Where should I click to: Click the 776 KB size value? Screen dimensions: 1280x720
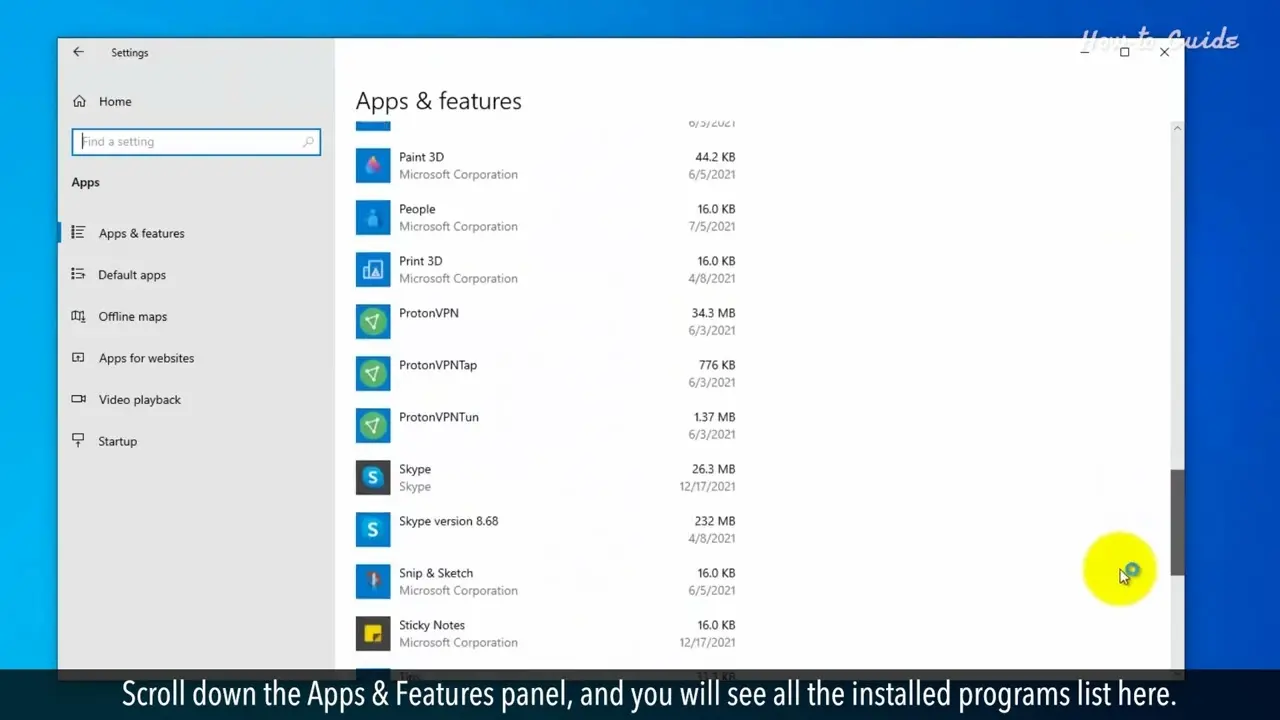717,365
